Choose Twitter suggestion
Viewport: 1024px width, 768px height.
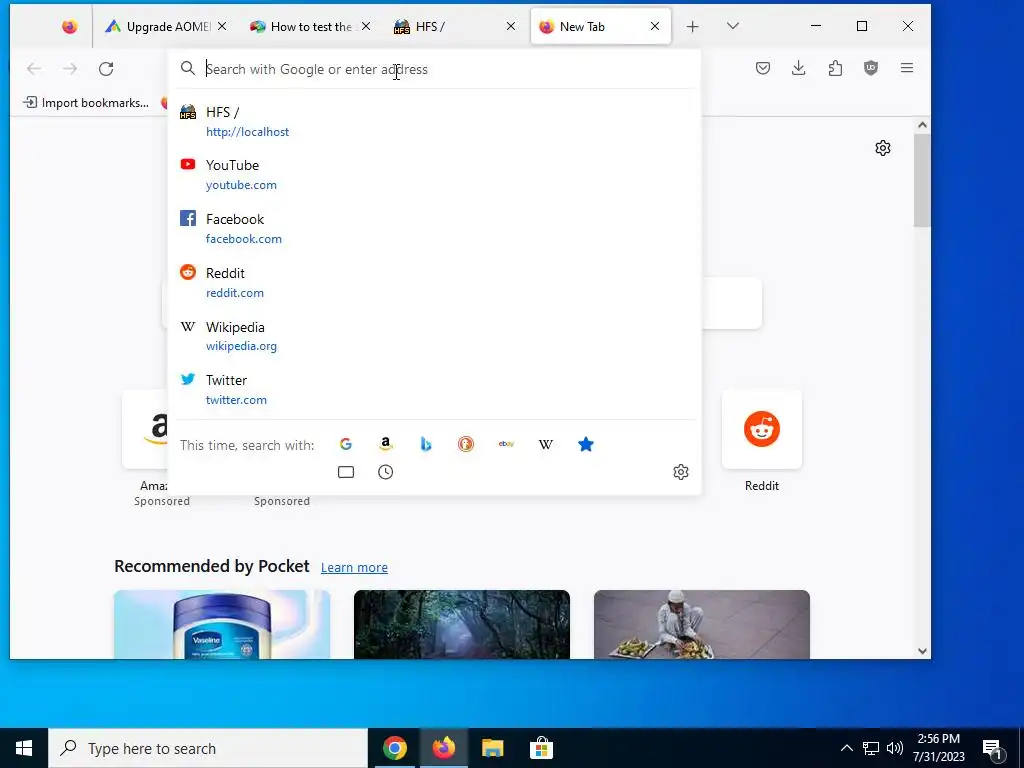434,390
